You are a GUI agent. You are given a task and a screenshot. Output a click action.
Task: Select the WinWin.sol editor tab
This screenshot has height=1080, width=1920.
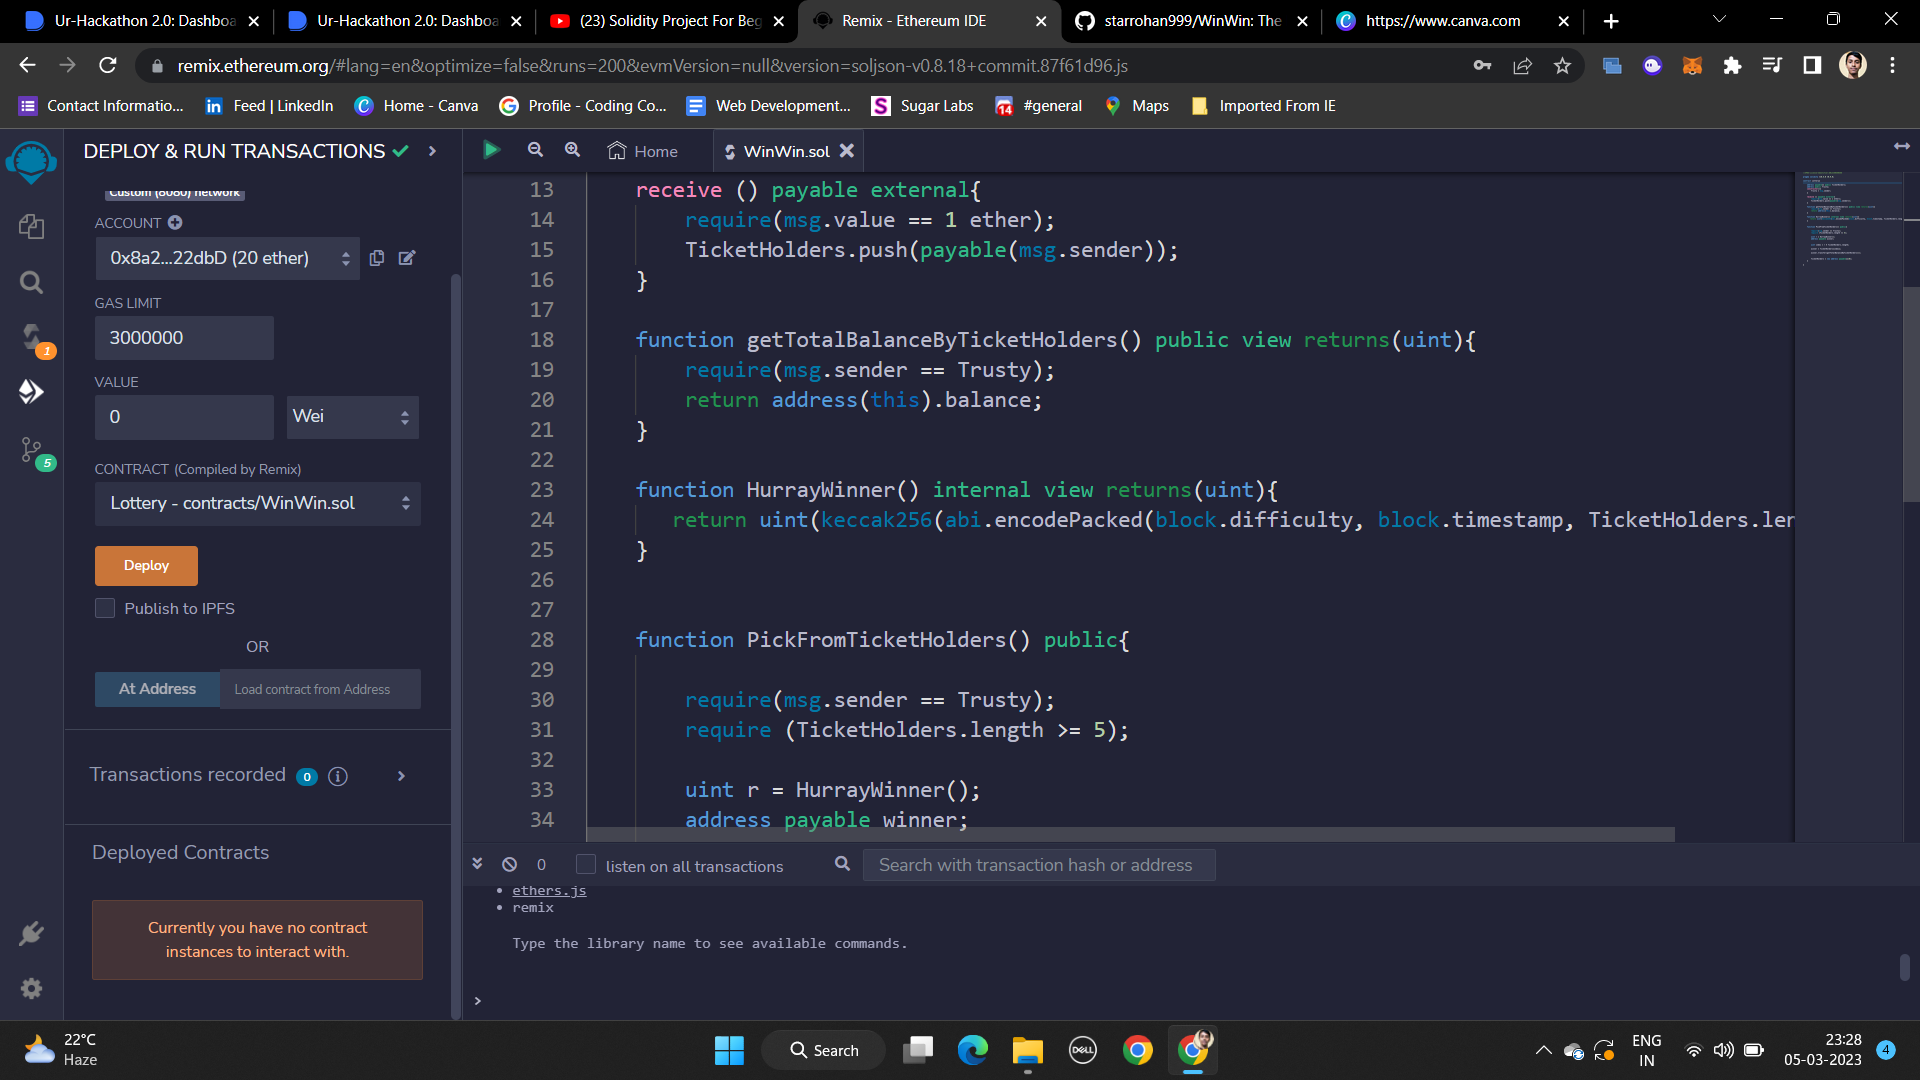pos(785,151)
